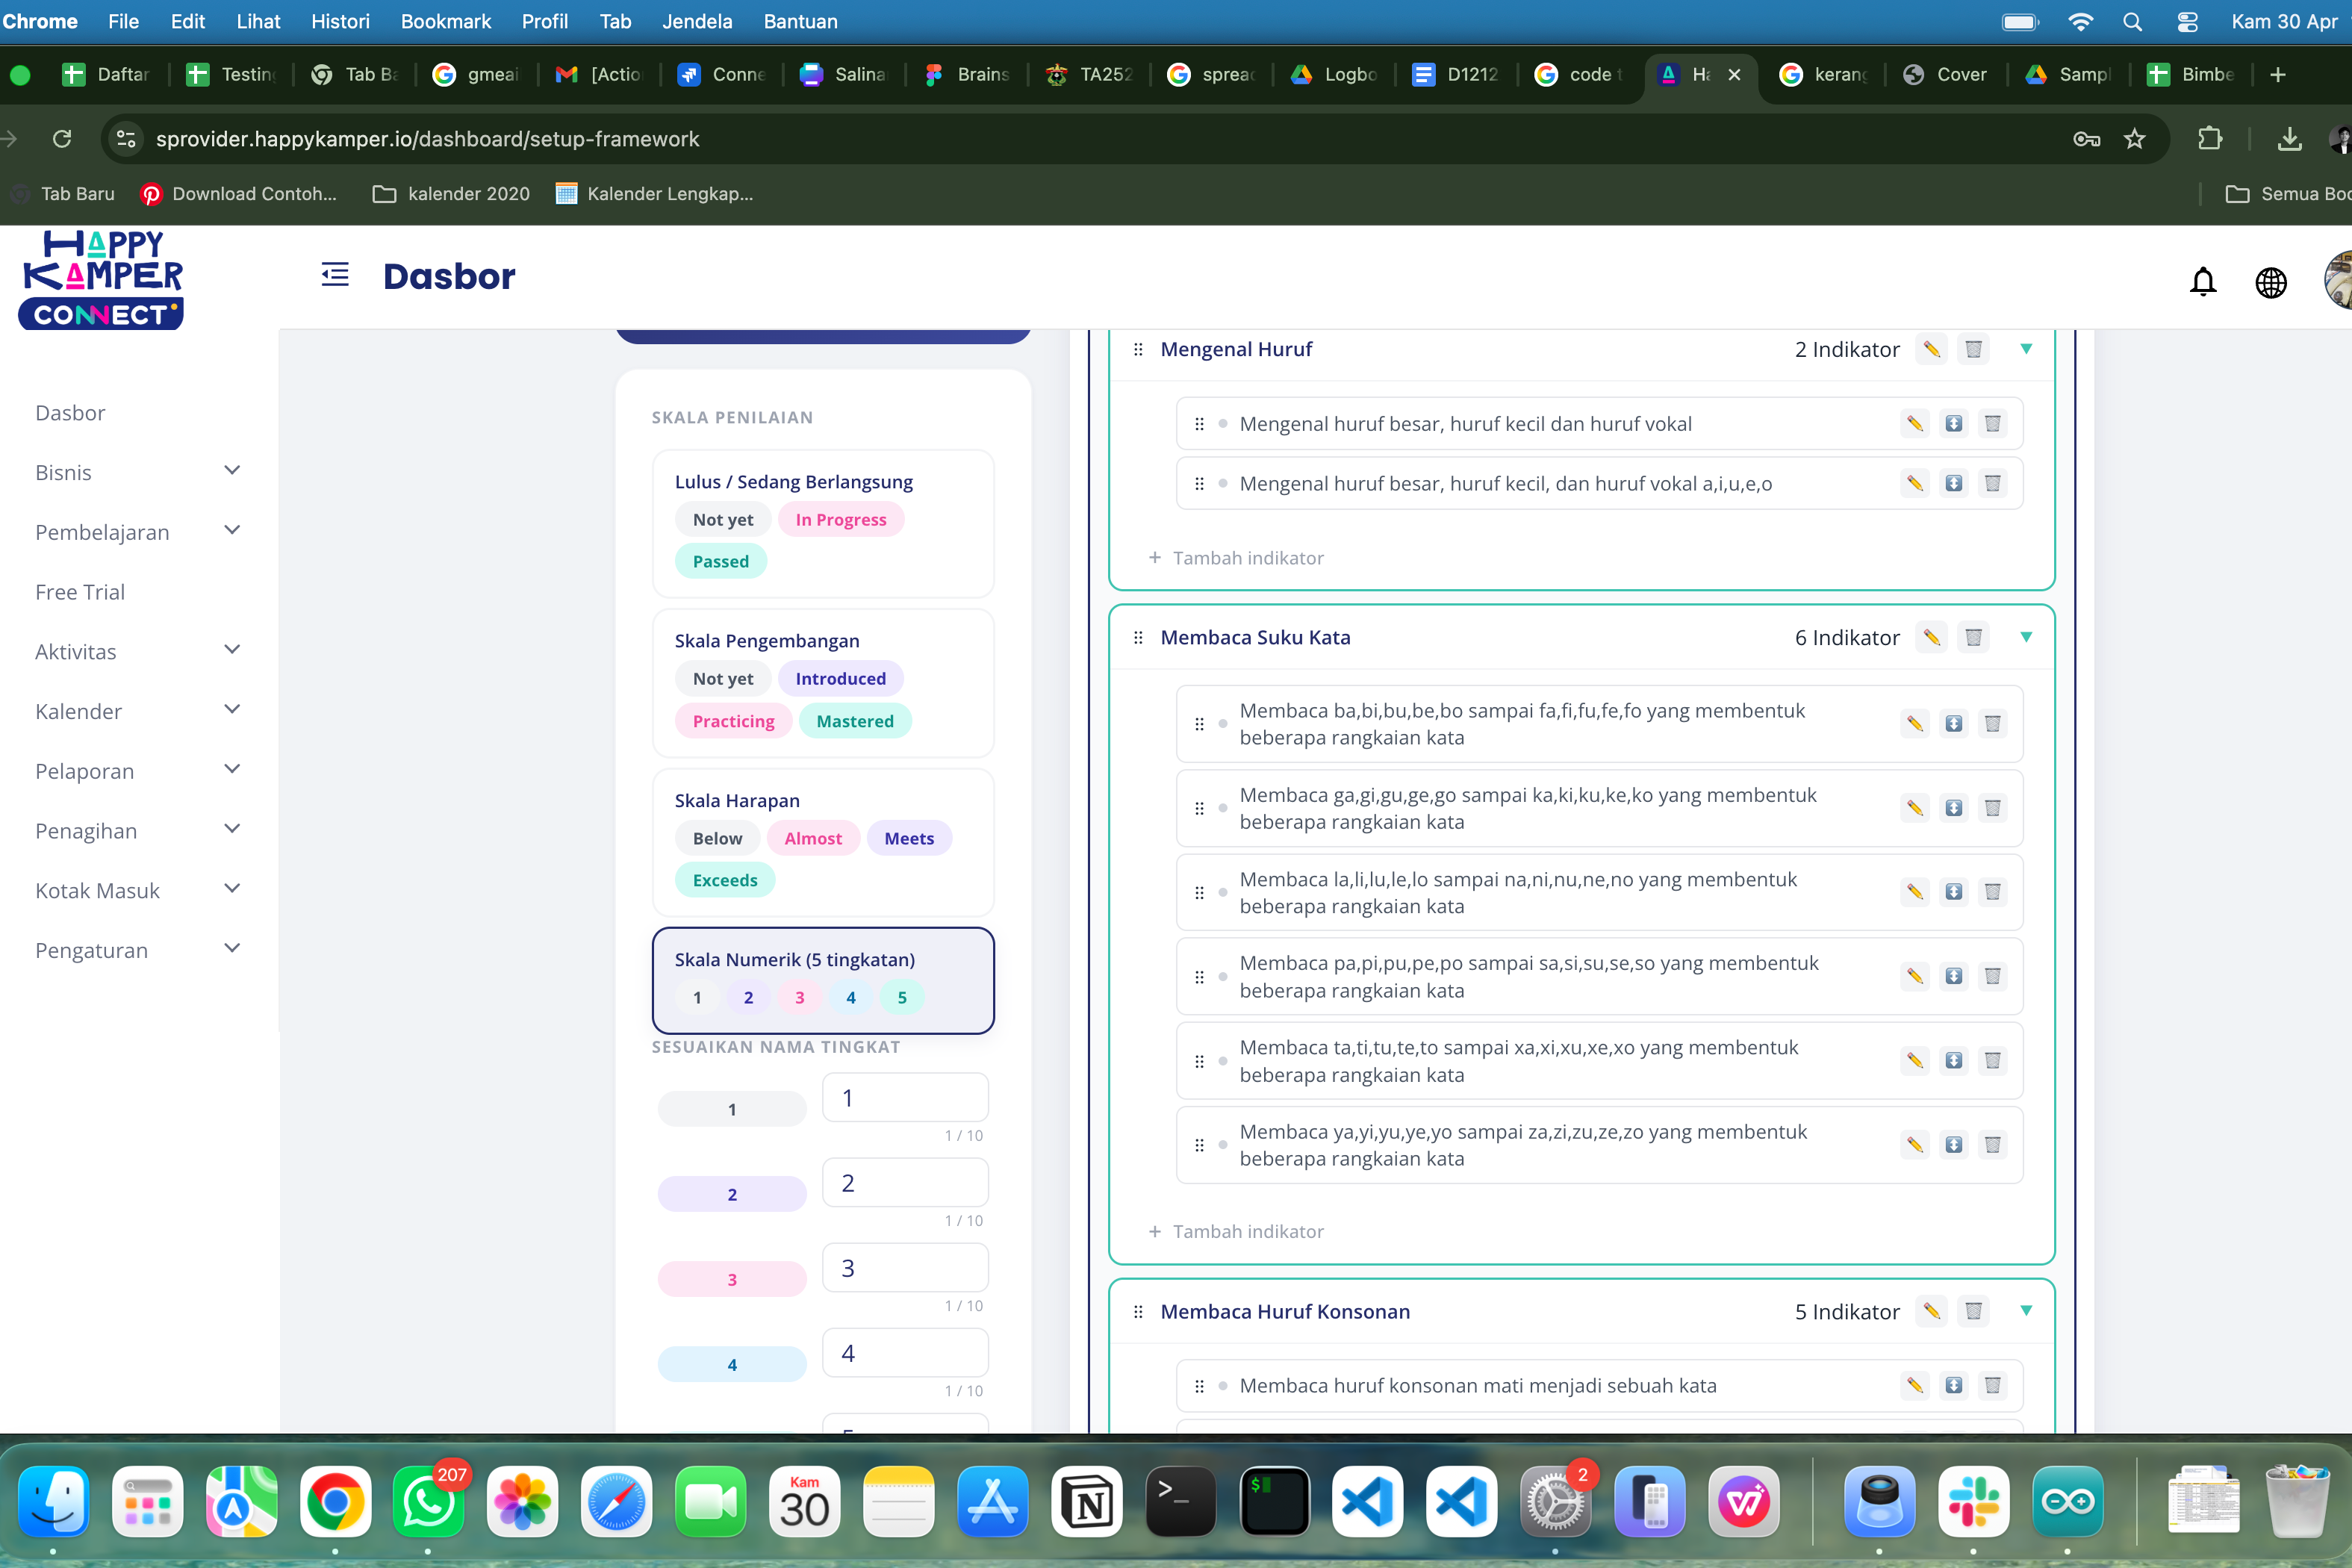Switch to the Cover browser tab
This screenshot has height=1568, width=2352.
pyautogui.click(x=1946, y=74)
